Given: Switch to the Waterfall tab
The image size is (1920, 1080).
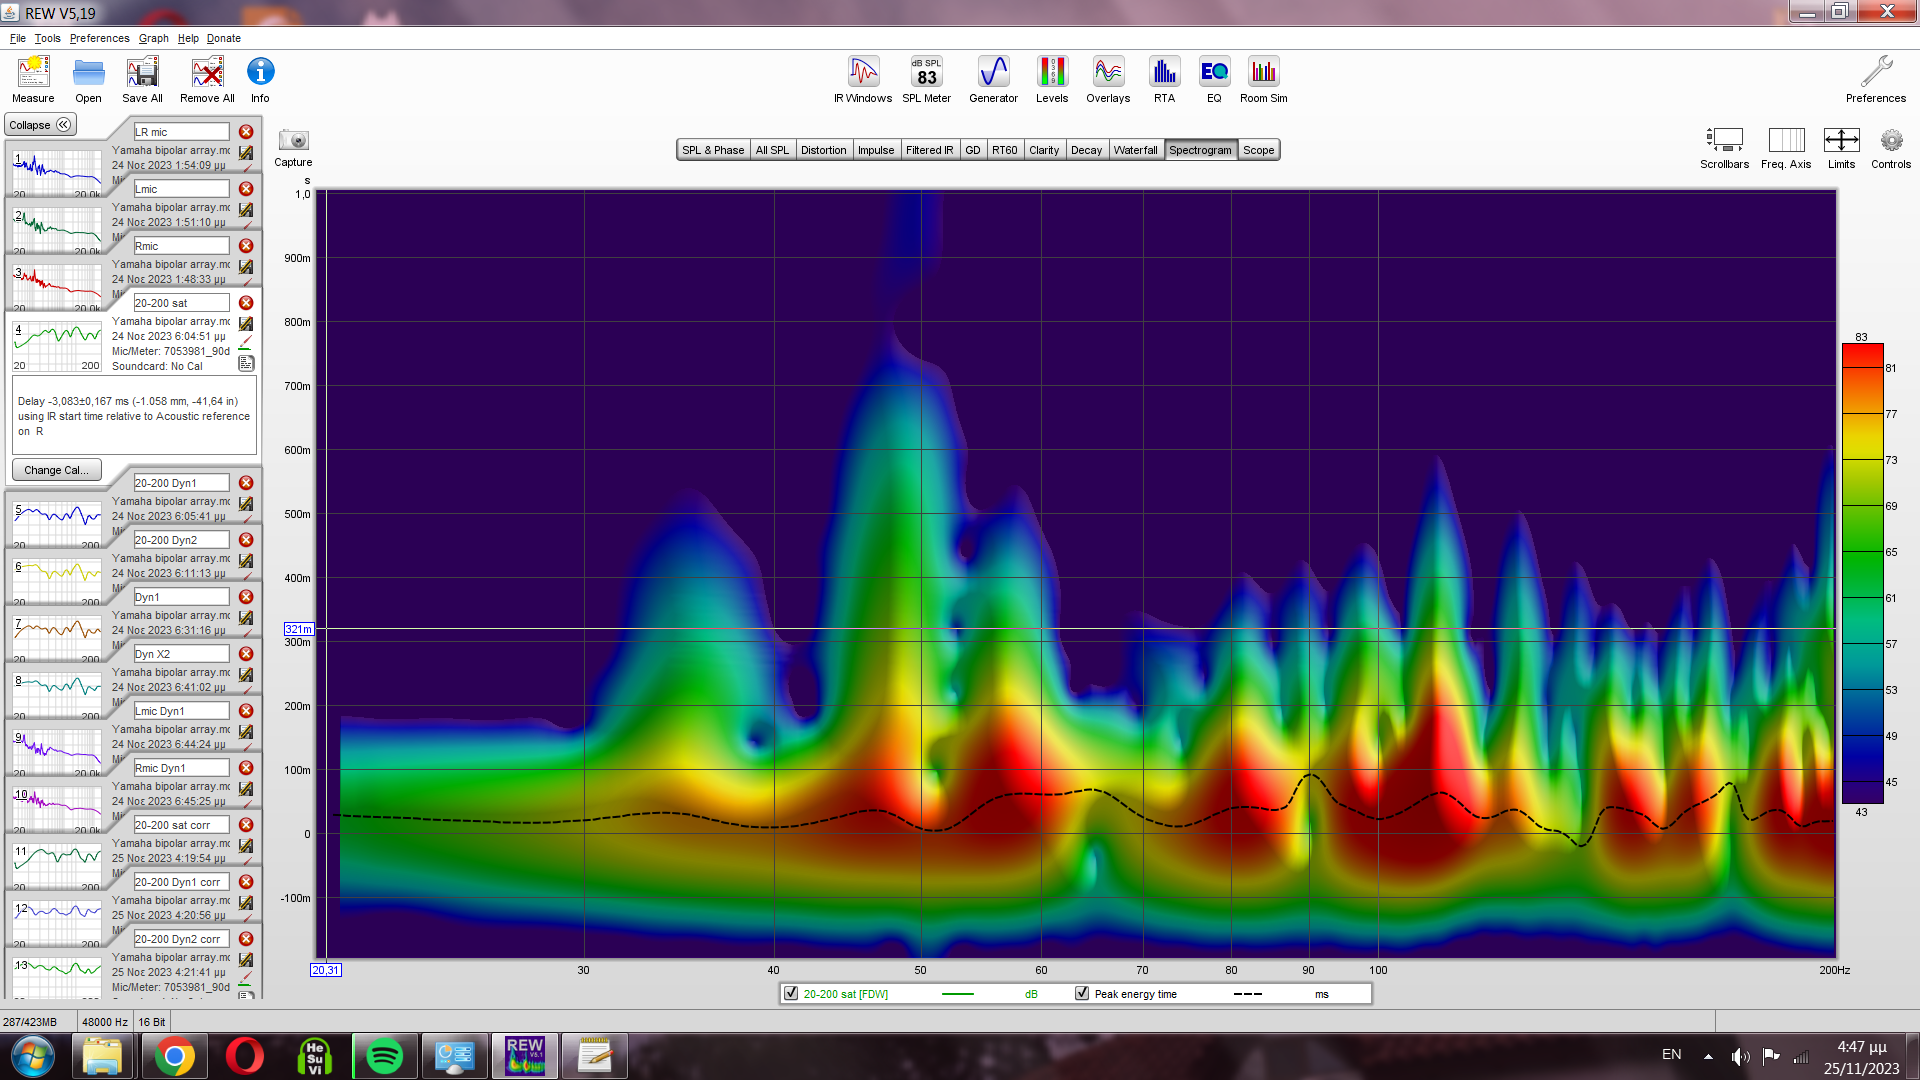Looking at the screenshot, I should [x=1135, y=150].
